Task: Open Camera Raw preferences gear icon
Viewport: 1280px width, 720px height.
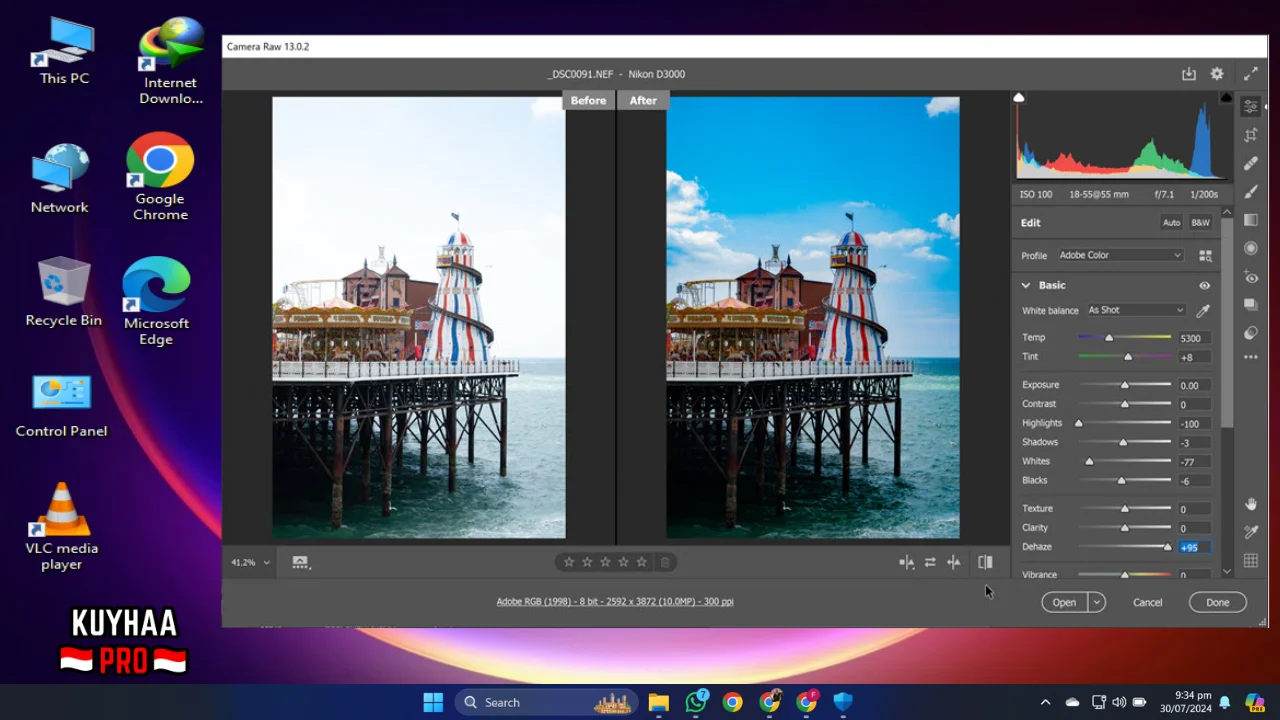Action: tap(1217, 74)
